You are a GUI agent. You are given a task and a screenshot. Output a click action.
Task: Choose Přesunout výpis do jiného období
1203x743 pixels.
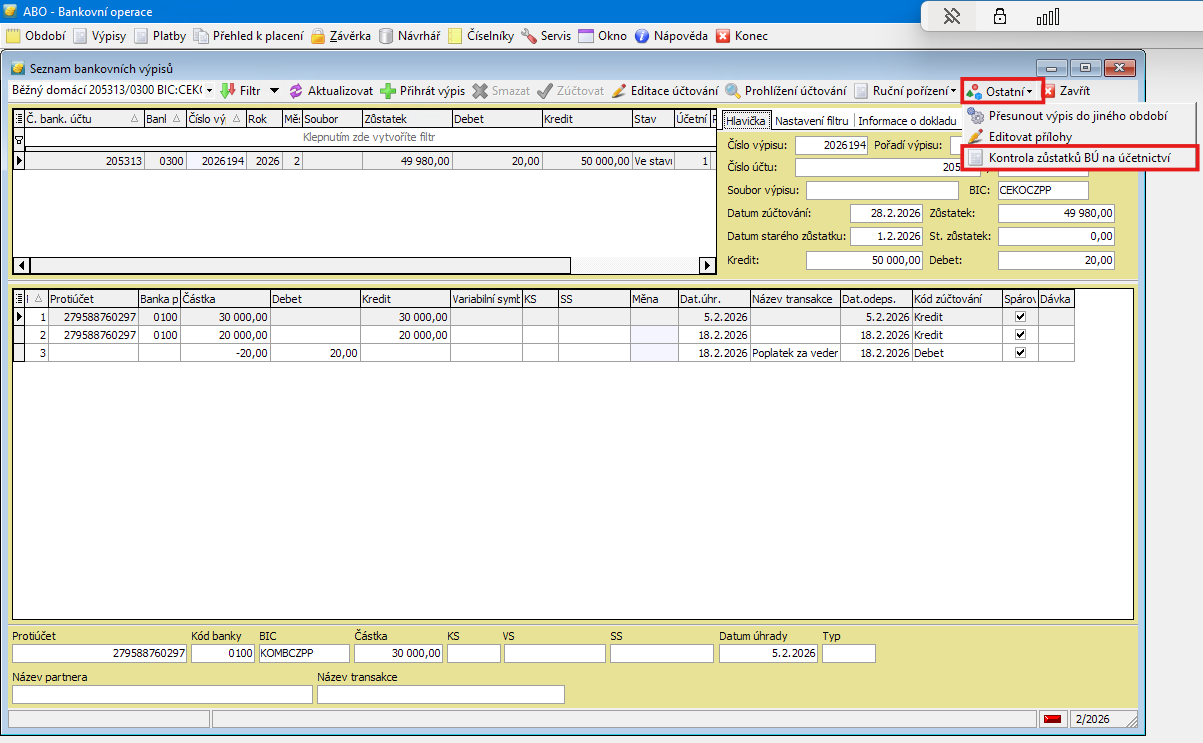(x=1077, y=116)
